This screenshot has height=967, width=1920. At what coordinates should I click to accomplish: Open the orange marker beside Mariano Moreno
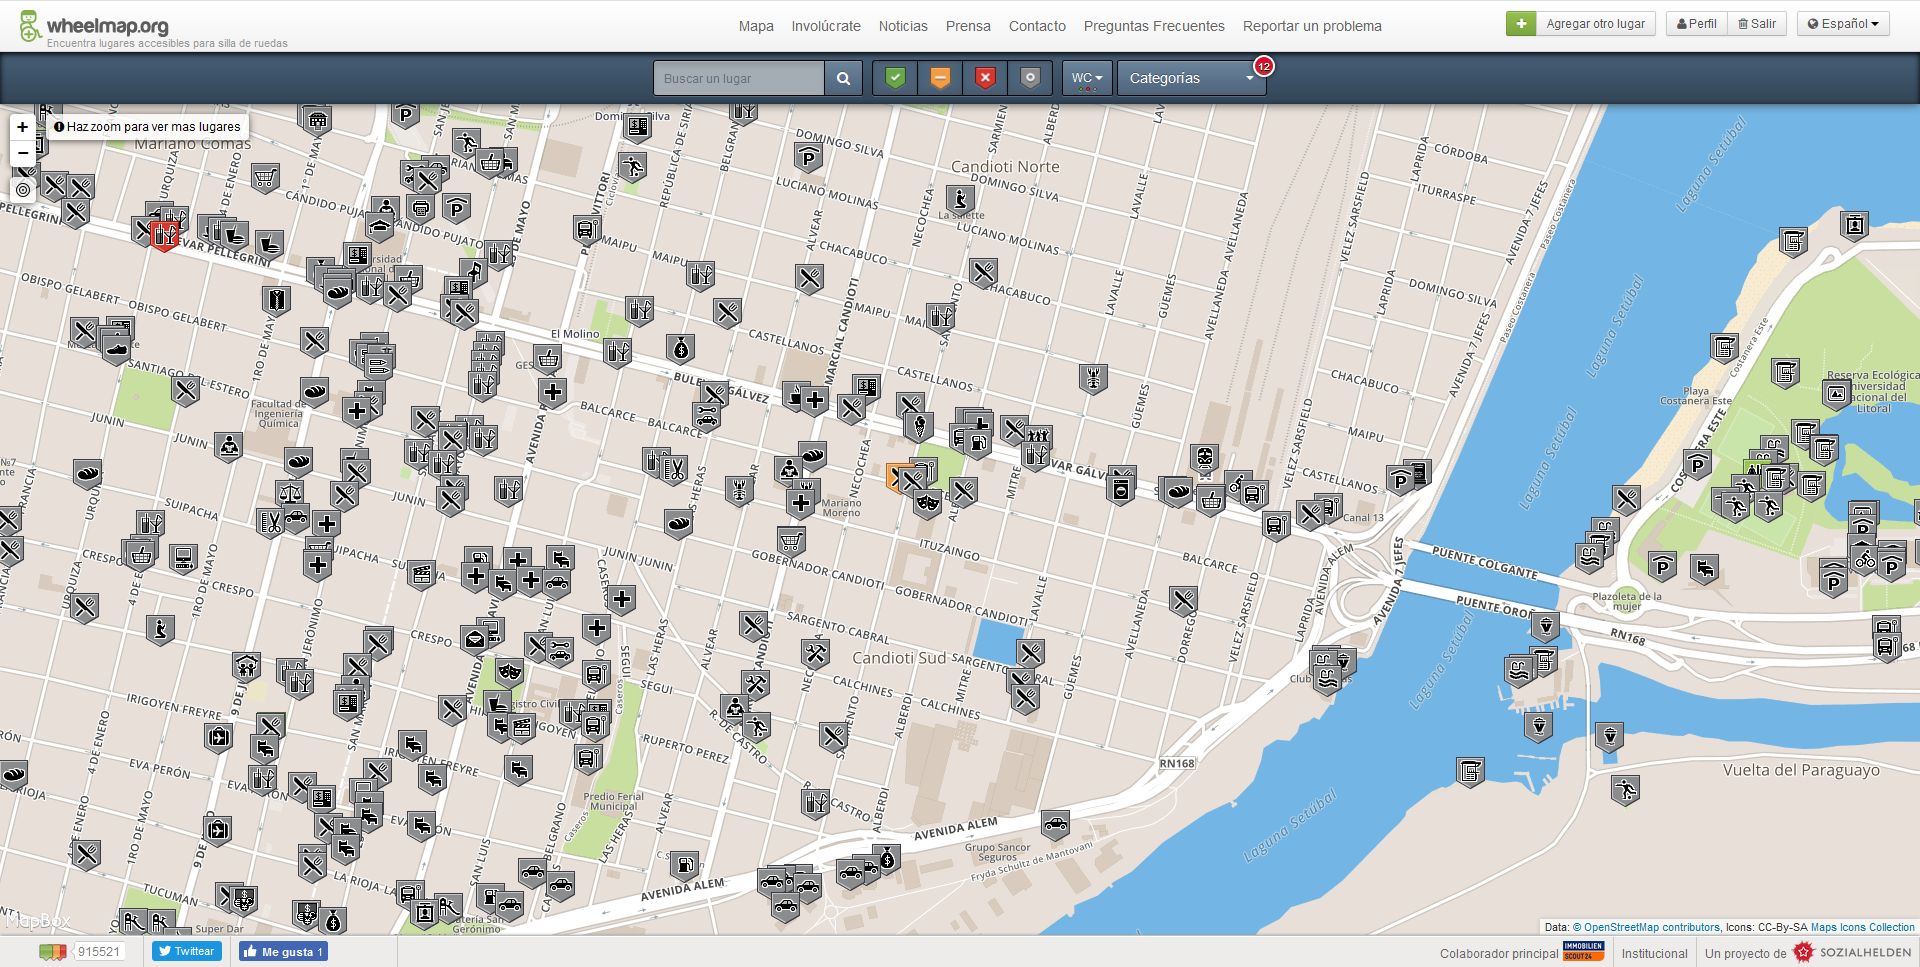pos(898,477)
